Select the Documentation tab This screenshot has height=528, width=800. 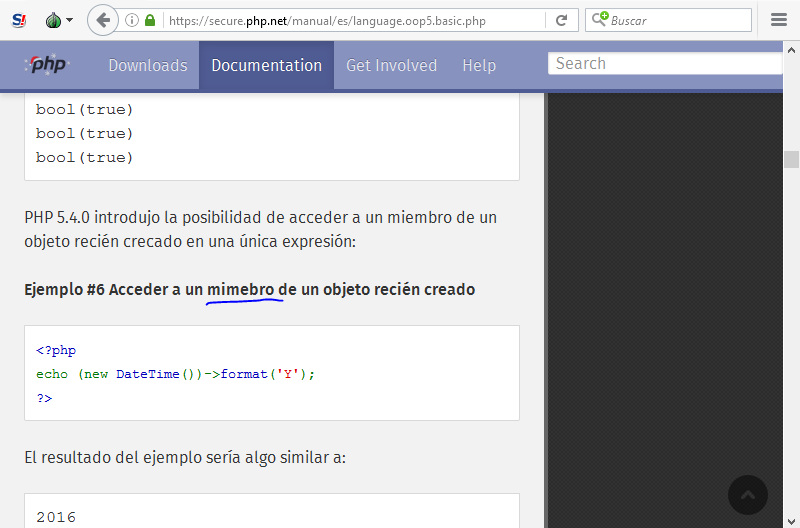coord(266,65)
